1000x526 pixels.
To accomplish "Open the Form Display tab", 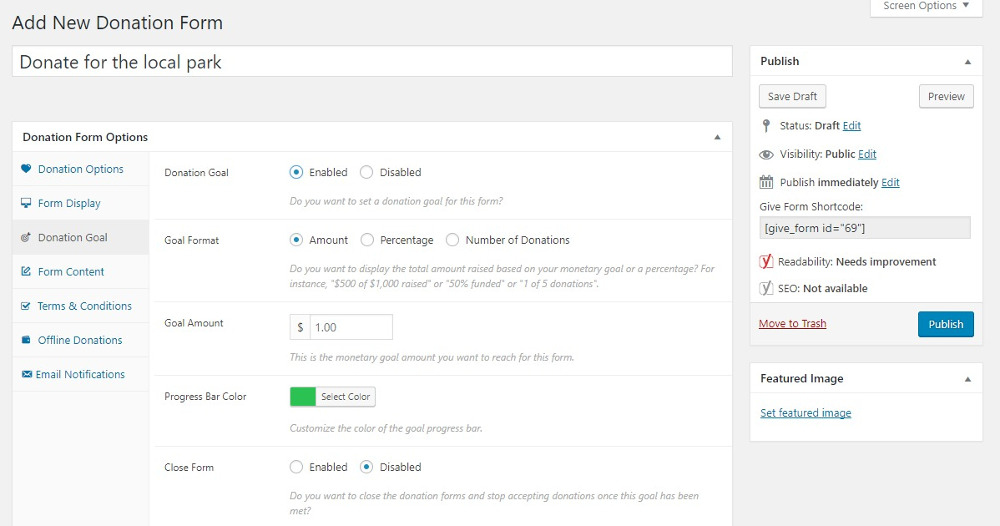I will (x=69, y=203).
